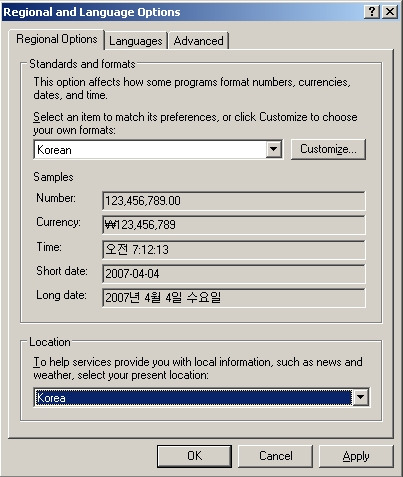This screenshot has height=477, width=403.
Task: Click the title bar Help question mark icon
Action: pos(372,12)
